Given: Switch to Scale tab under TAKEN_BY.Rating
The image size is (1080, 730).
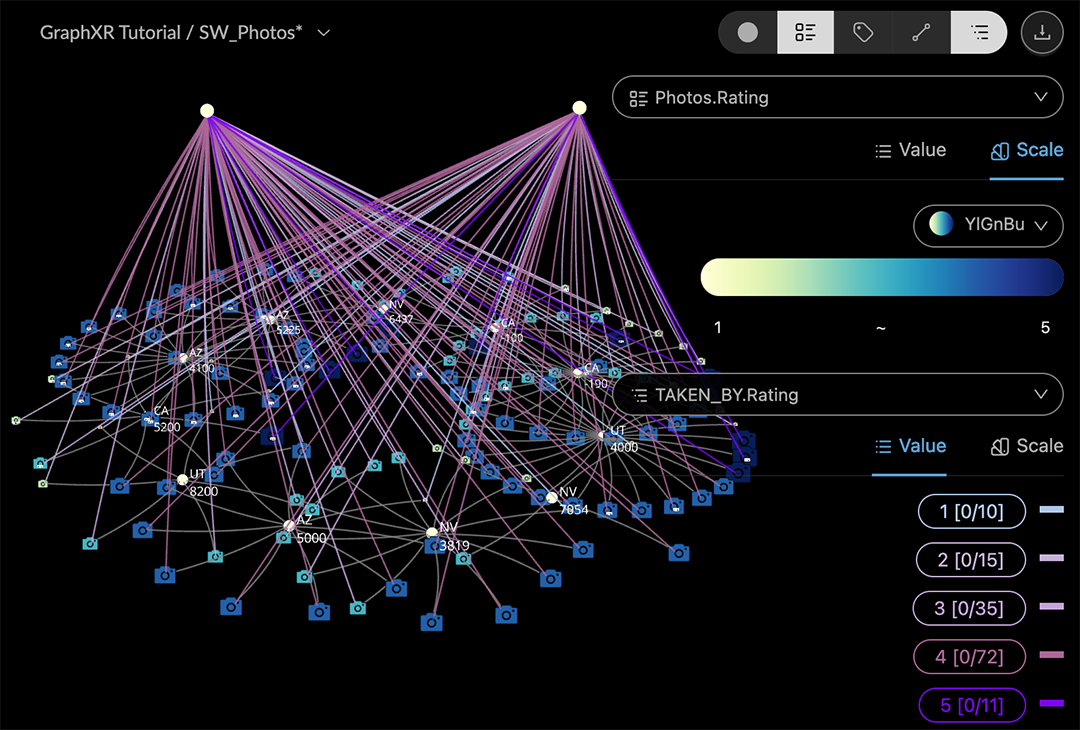Looking at the screenshot, I should pos(1026,446).
